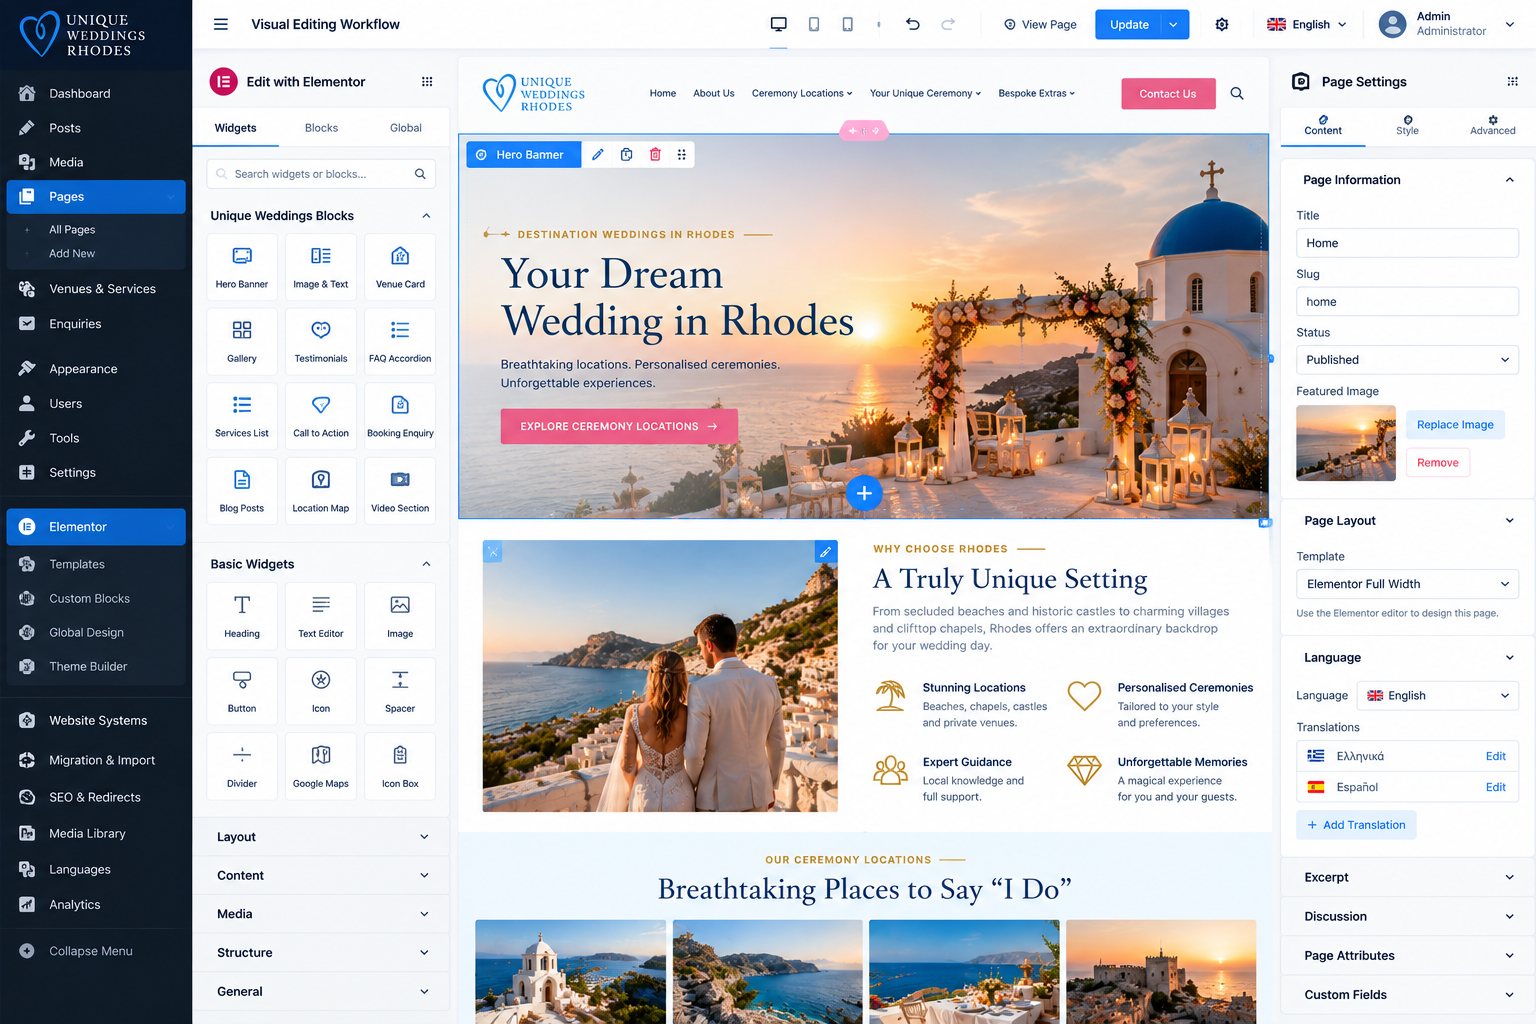
Task: Switch to tablet preview mode
Action: pos(814,24)
